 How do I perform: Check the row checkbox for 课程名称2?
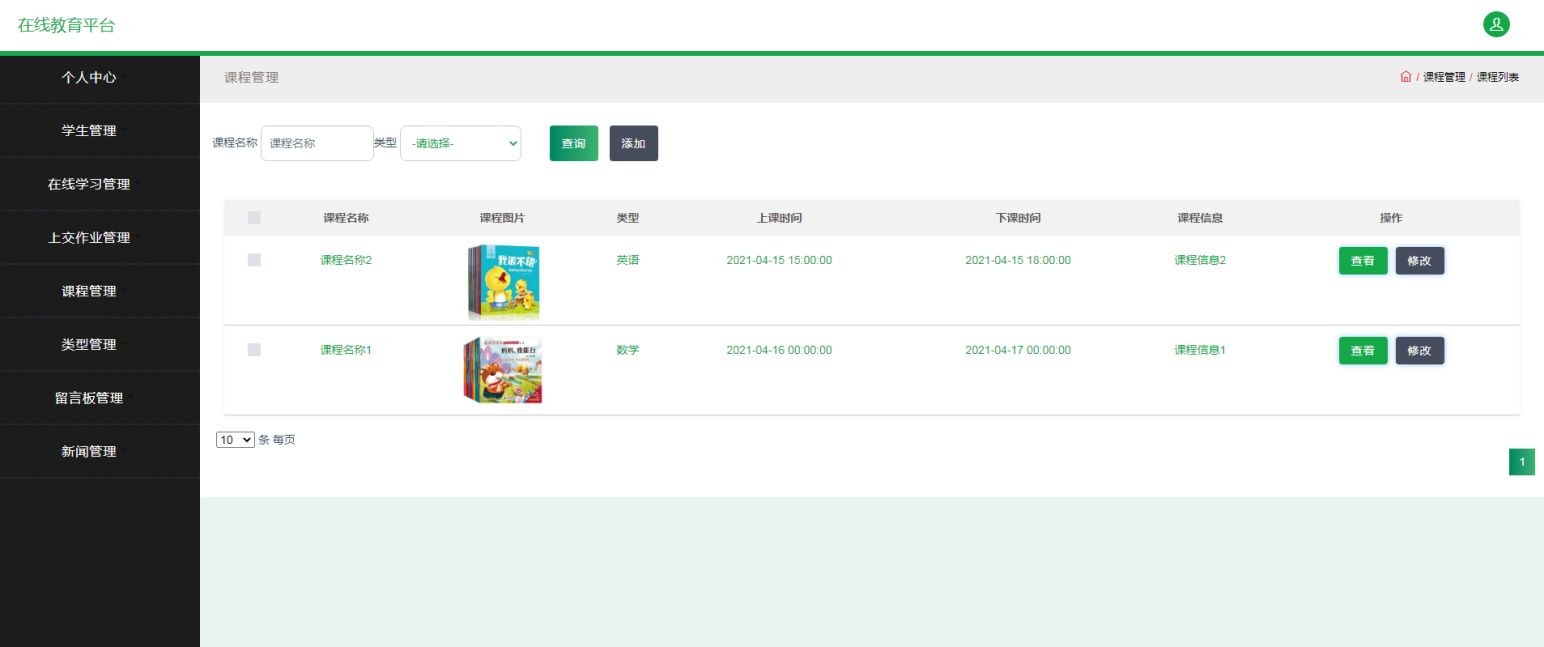254,260
